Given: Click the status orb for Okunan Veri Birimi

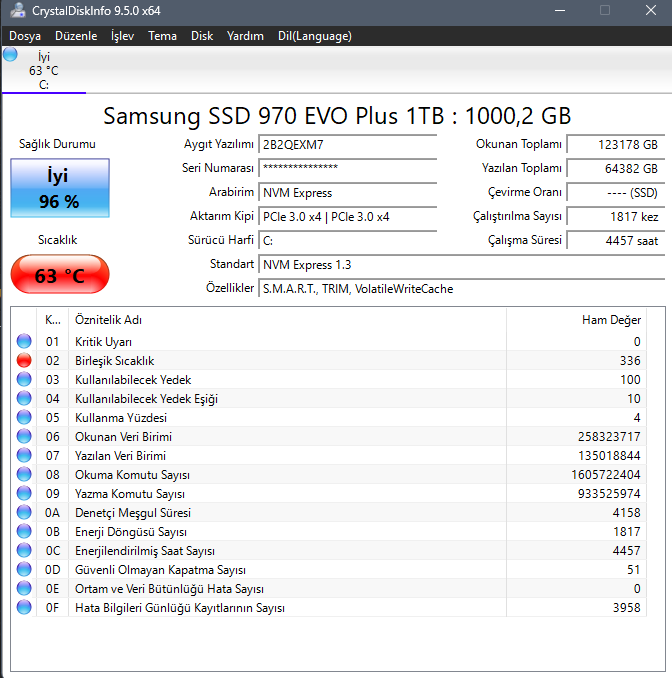Looking at the screenshot, I should [x=24, y=436].
